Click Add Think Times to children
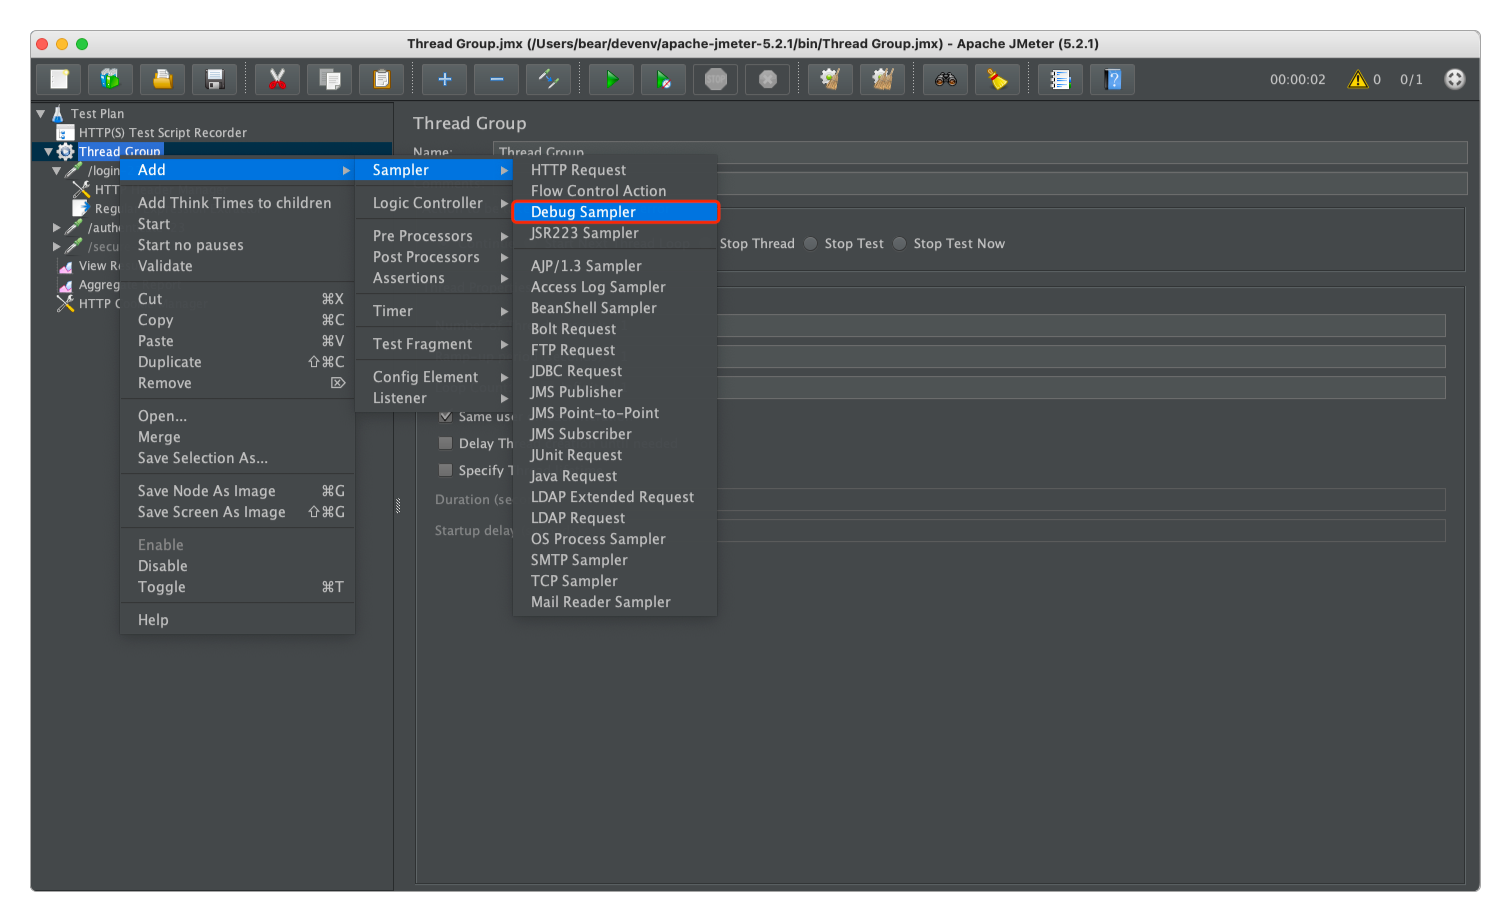This screenshot has height=922, width=1511. click(238, 203)
